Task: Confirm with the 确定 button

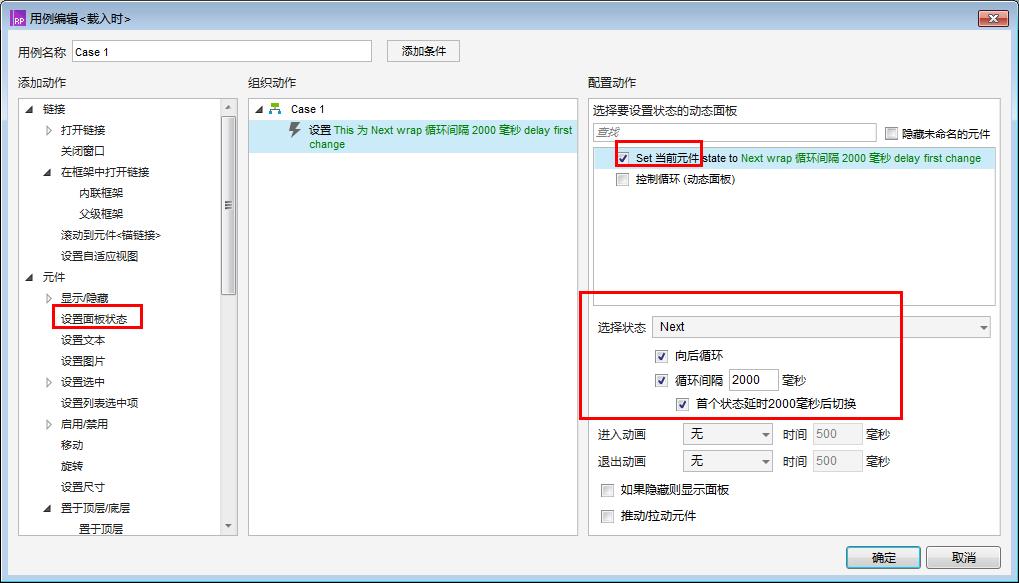Action: tap(883, 557)
